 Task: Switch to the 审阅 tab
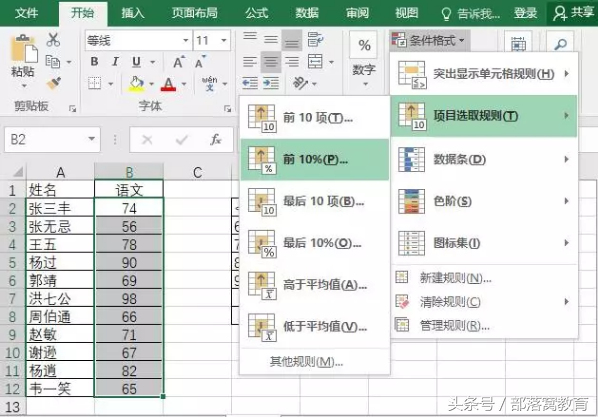(x=357, y=13)
